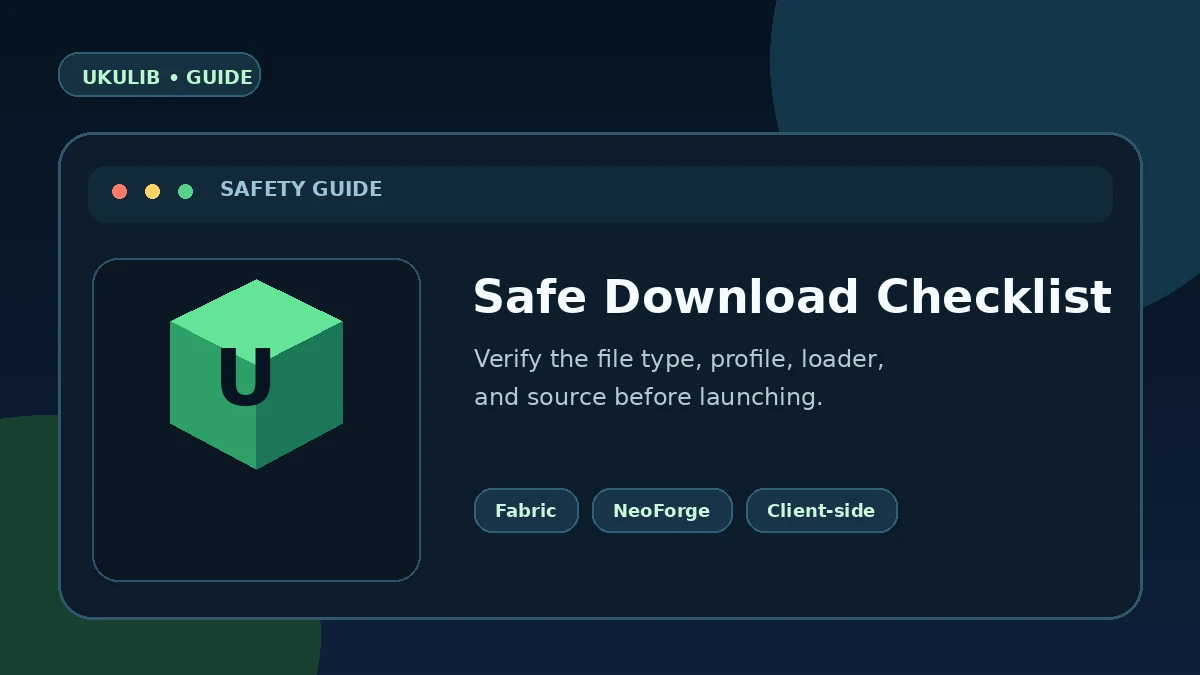Click the red window dot
The width and height of the screenshot is (1200, 675).
pos(120,191)
